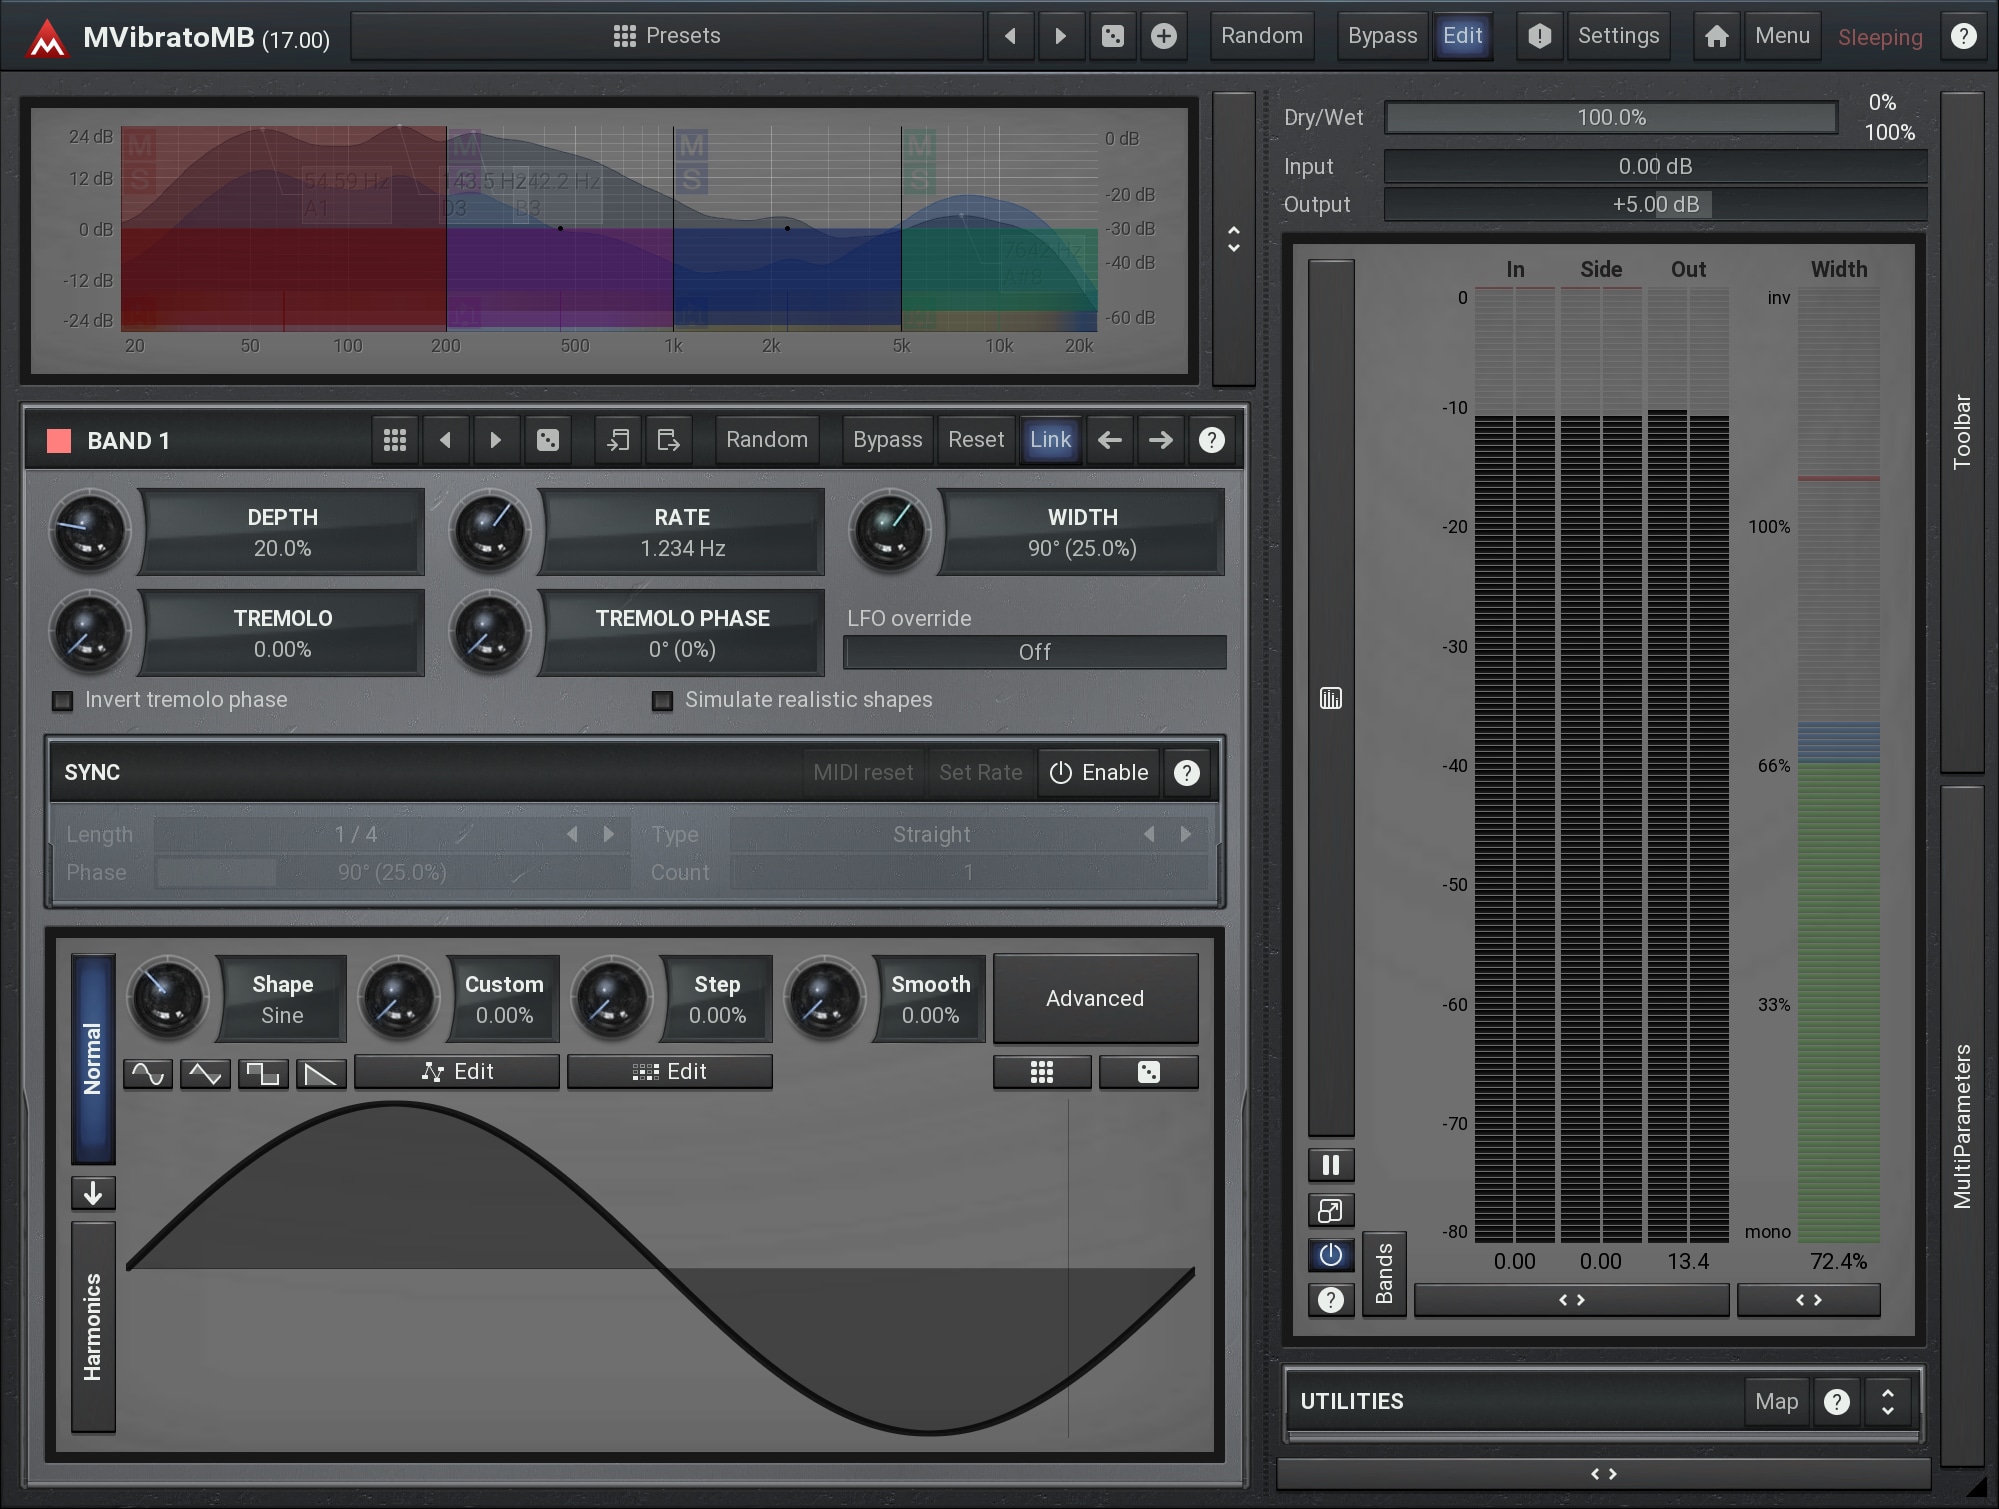Randomize shape with dice icon below Advanced

(x=1148, y=1072)
